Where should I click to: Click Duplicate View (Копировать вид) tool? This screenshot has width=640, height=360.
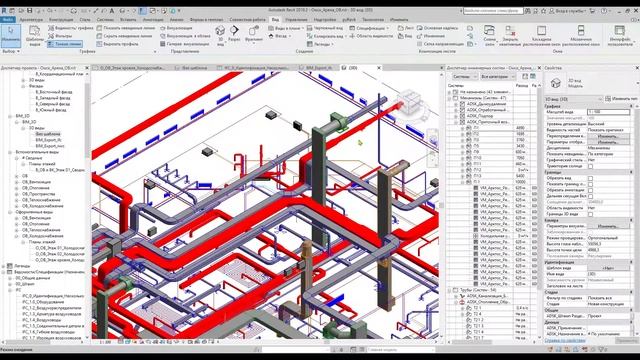click(x=326, y=36)
